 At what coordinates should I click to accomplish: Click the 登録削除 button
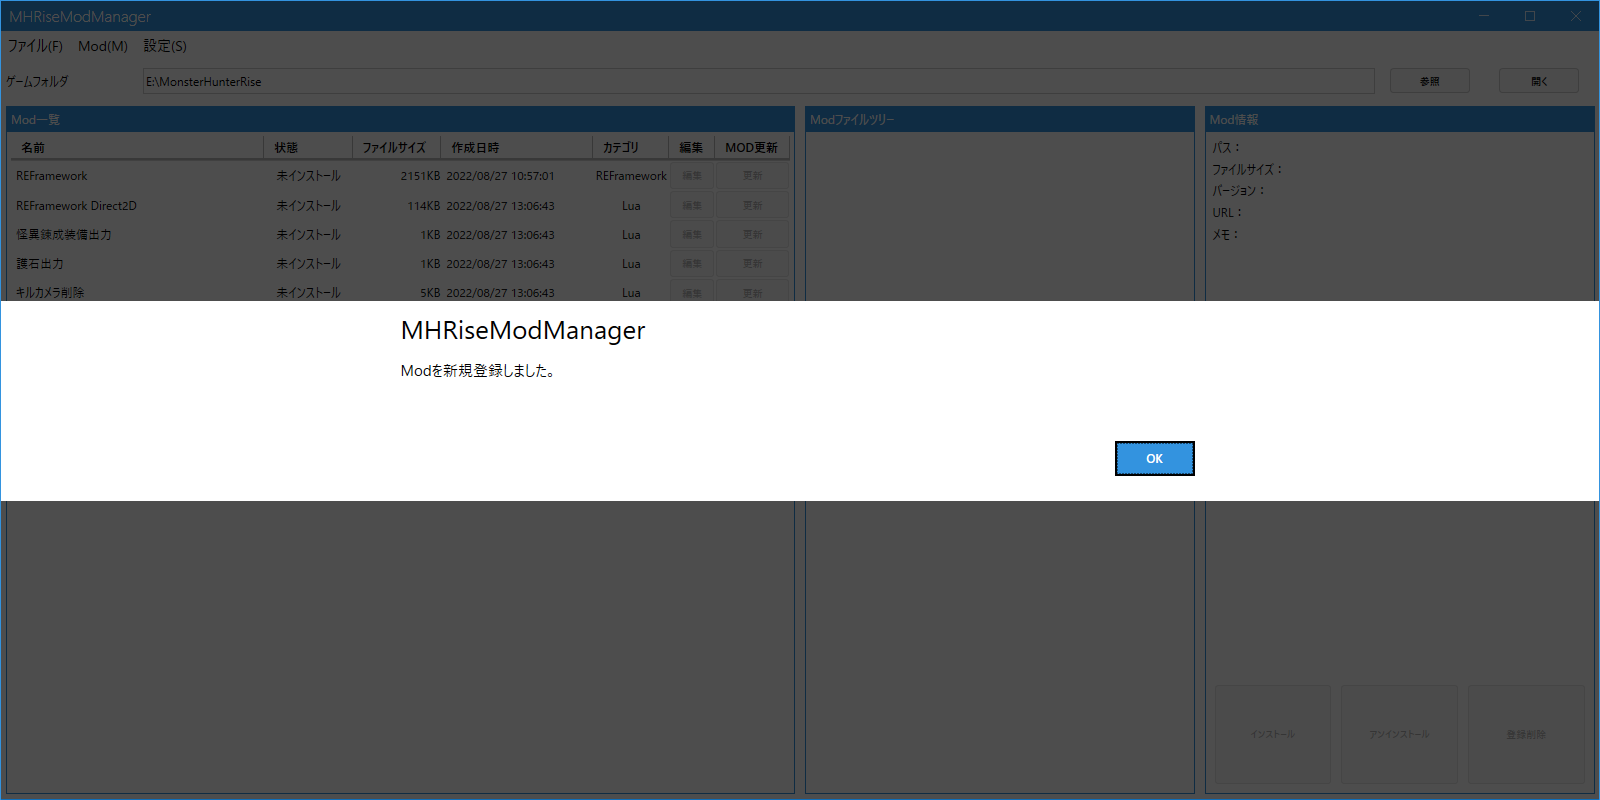click(1526, 734)
